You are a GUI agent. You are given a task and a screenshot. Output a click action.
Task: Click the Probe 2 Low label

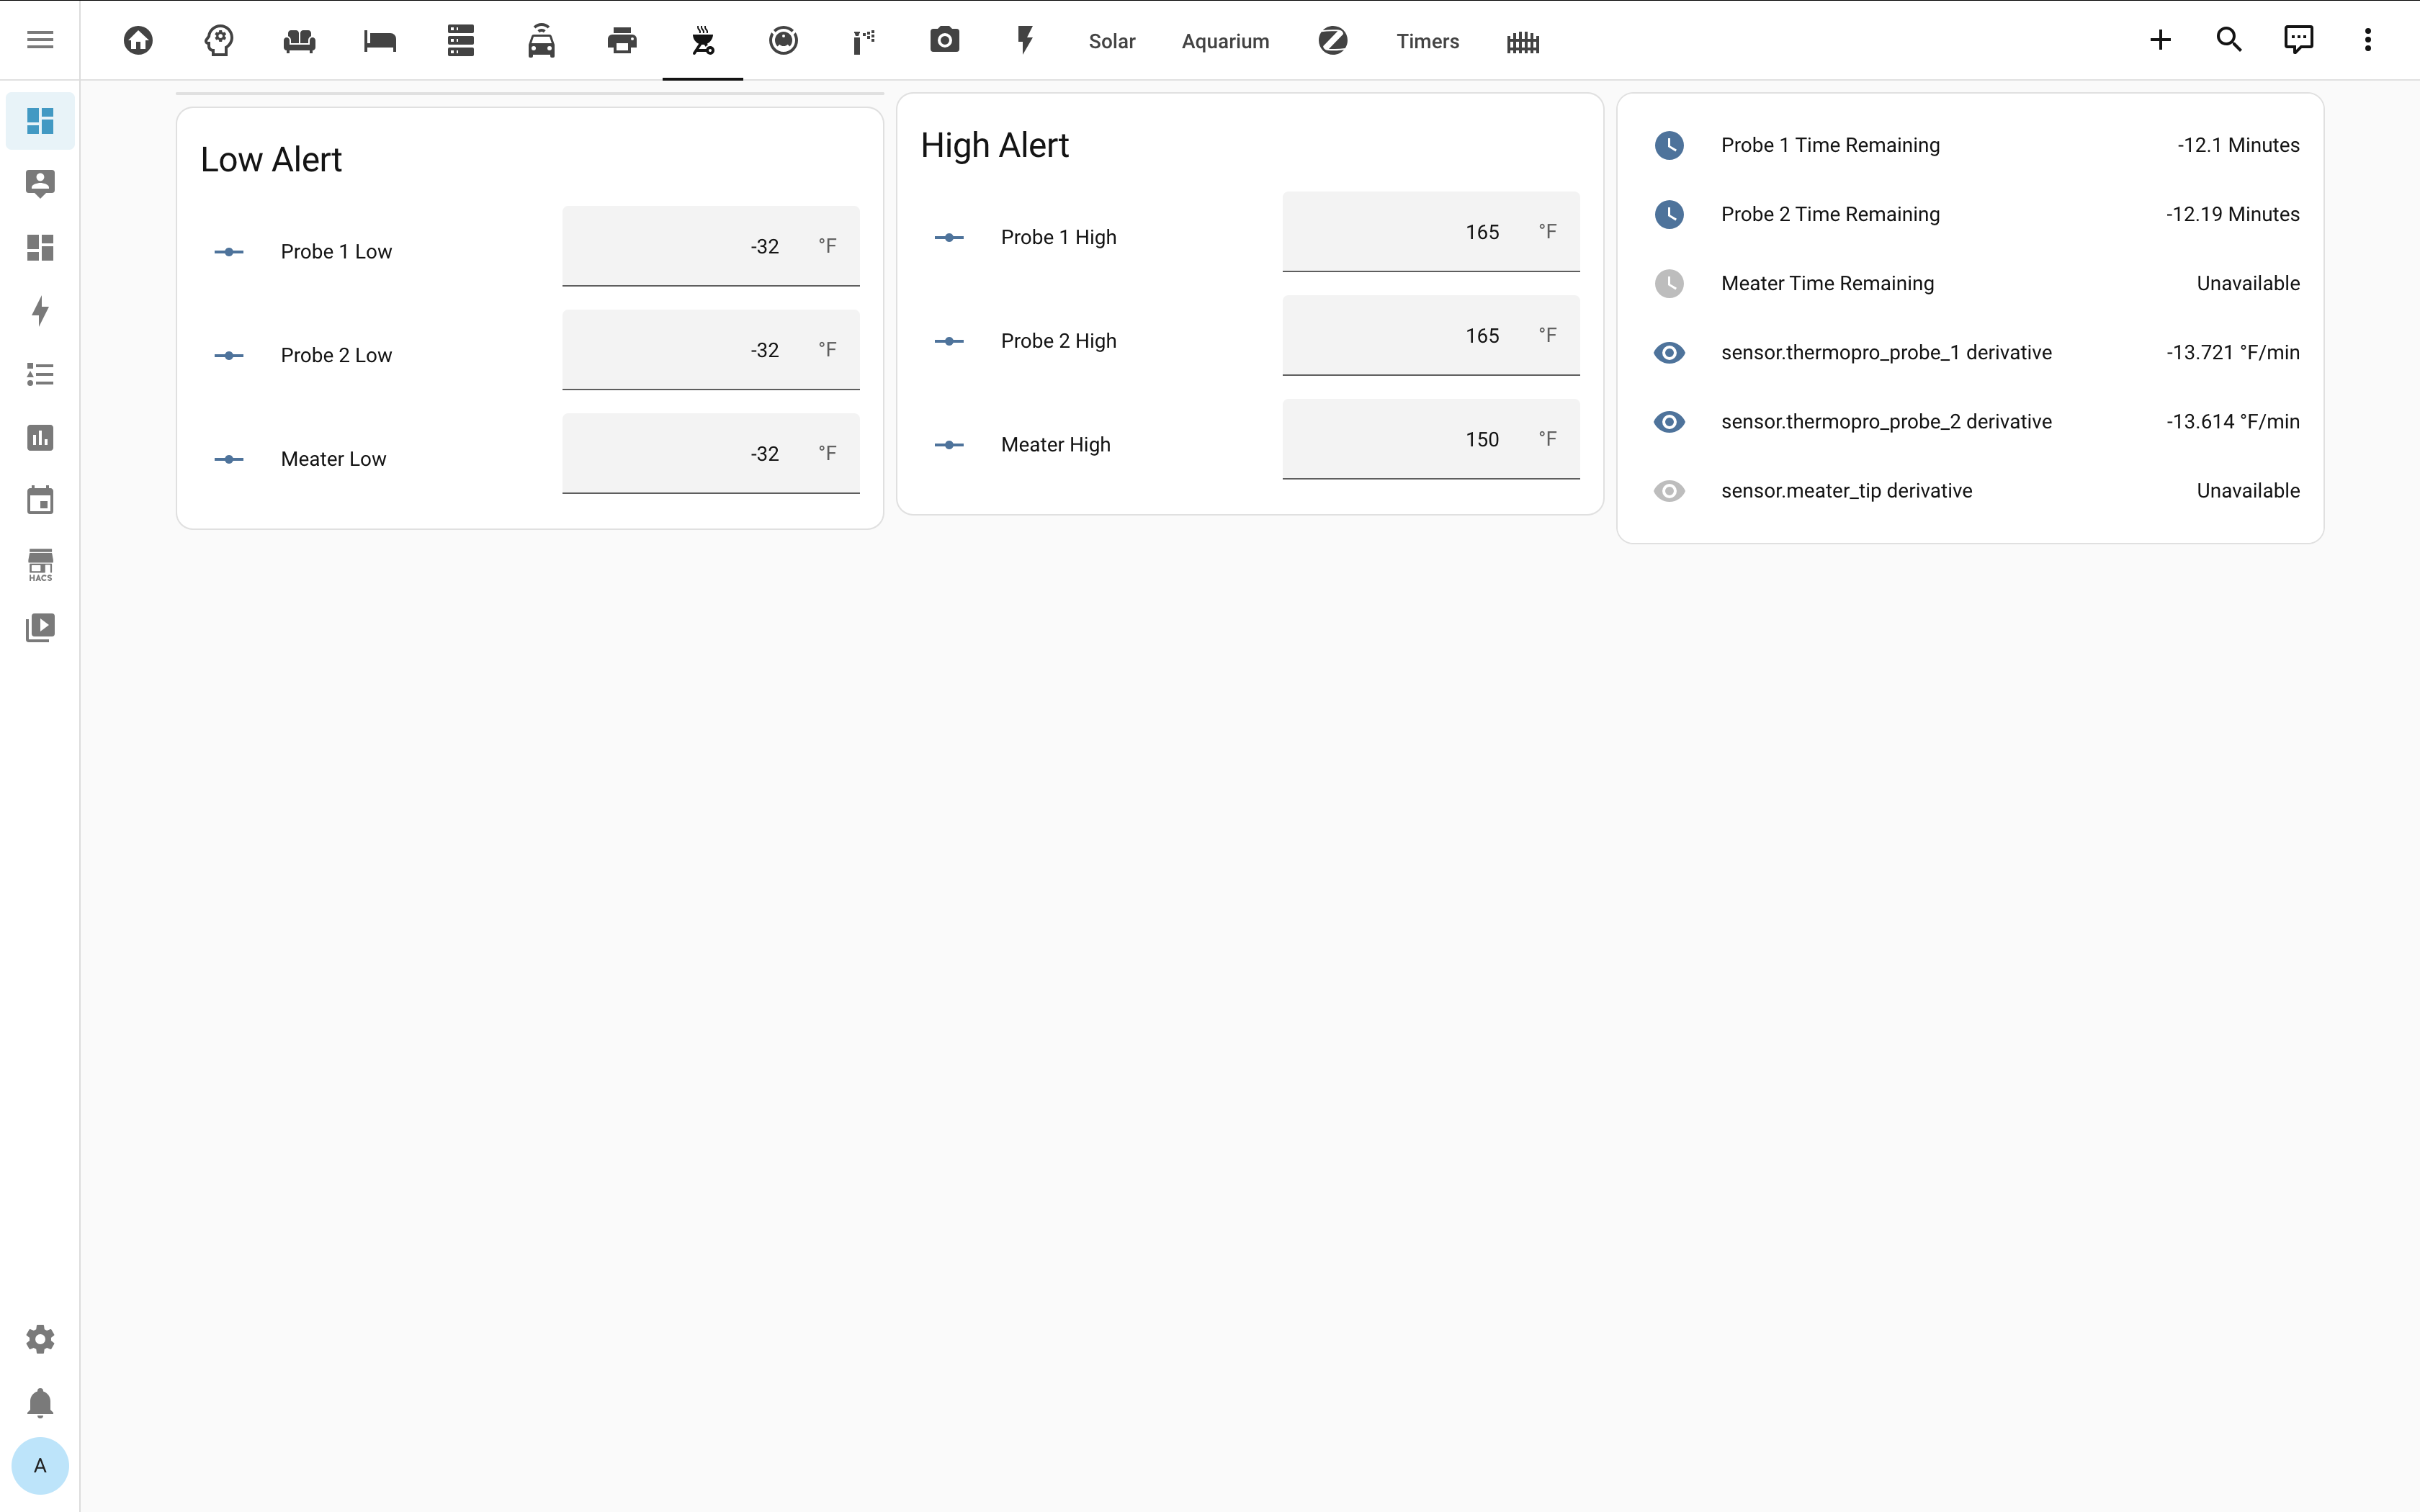point(336,356)
